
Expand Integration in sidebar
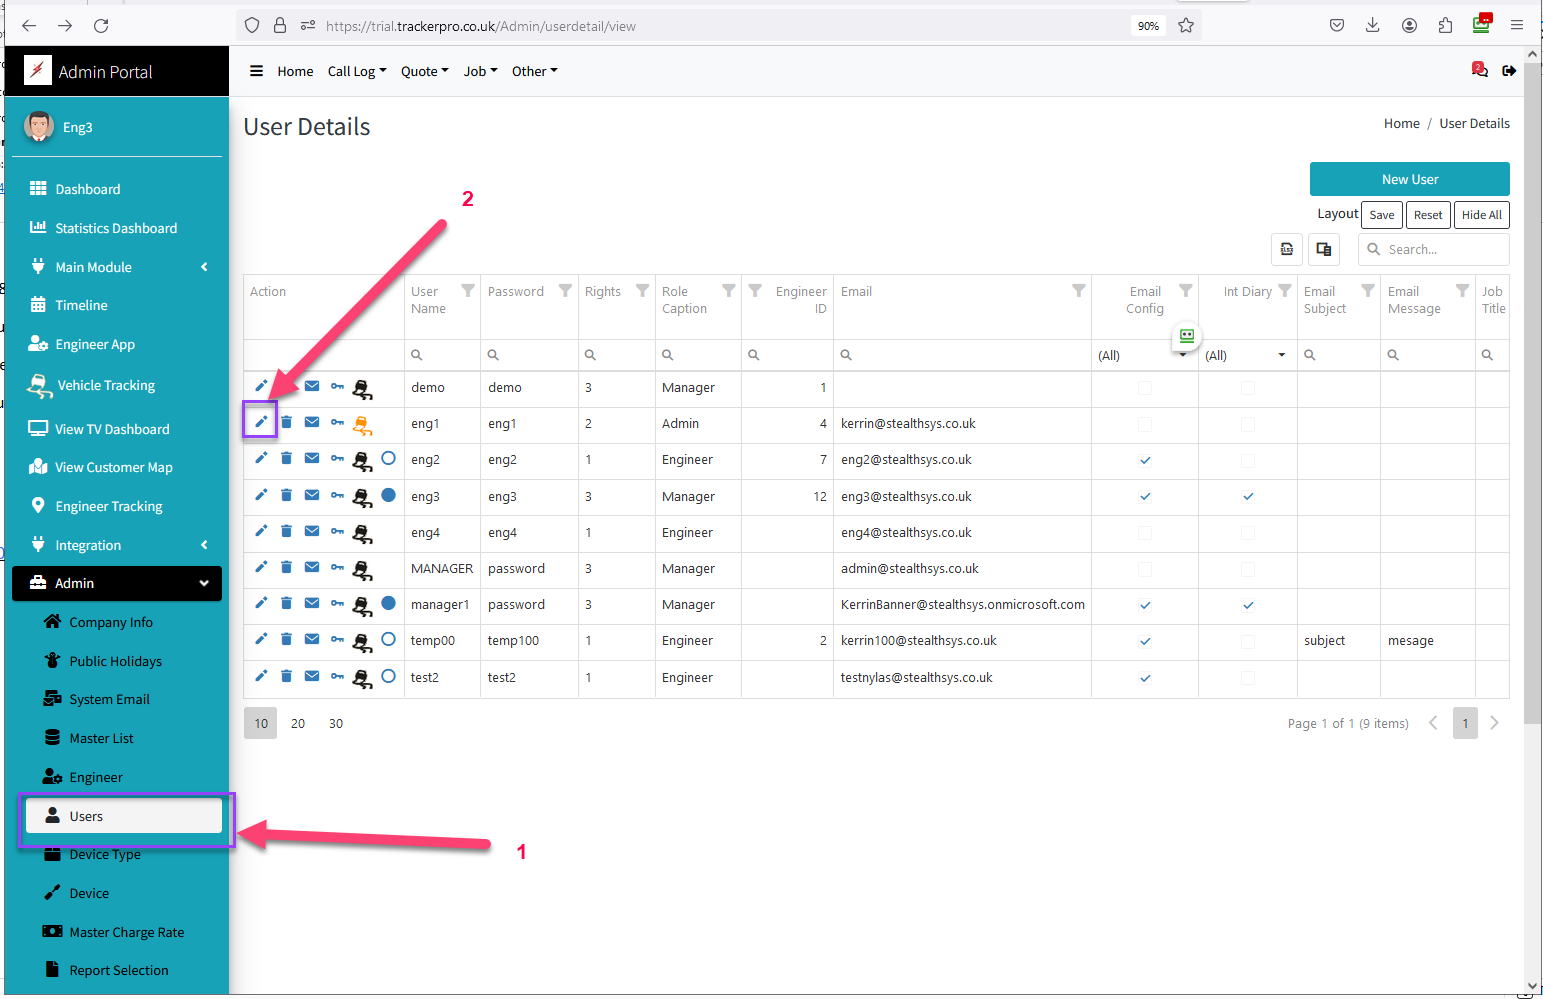coord(117,545)
